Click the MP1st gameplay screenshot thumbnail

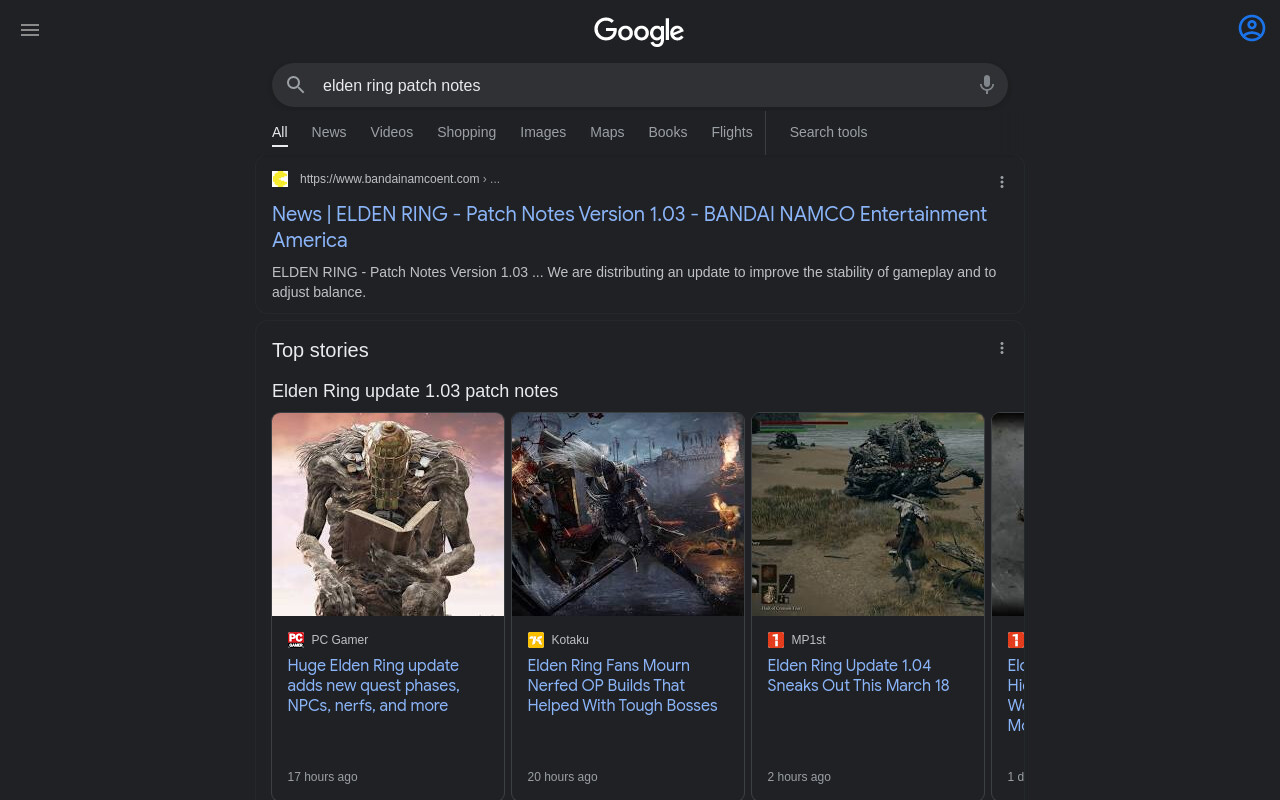868,515
